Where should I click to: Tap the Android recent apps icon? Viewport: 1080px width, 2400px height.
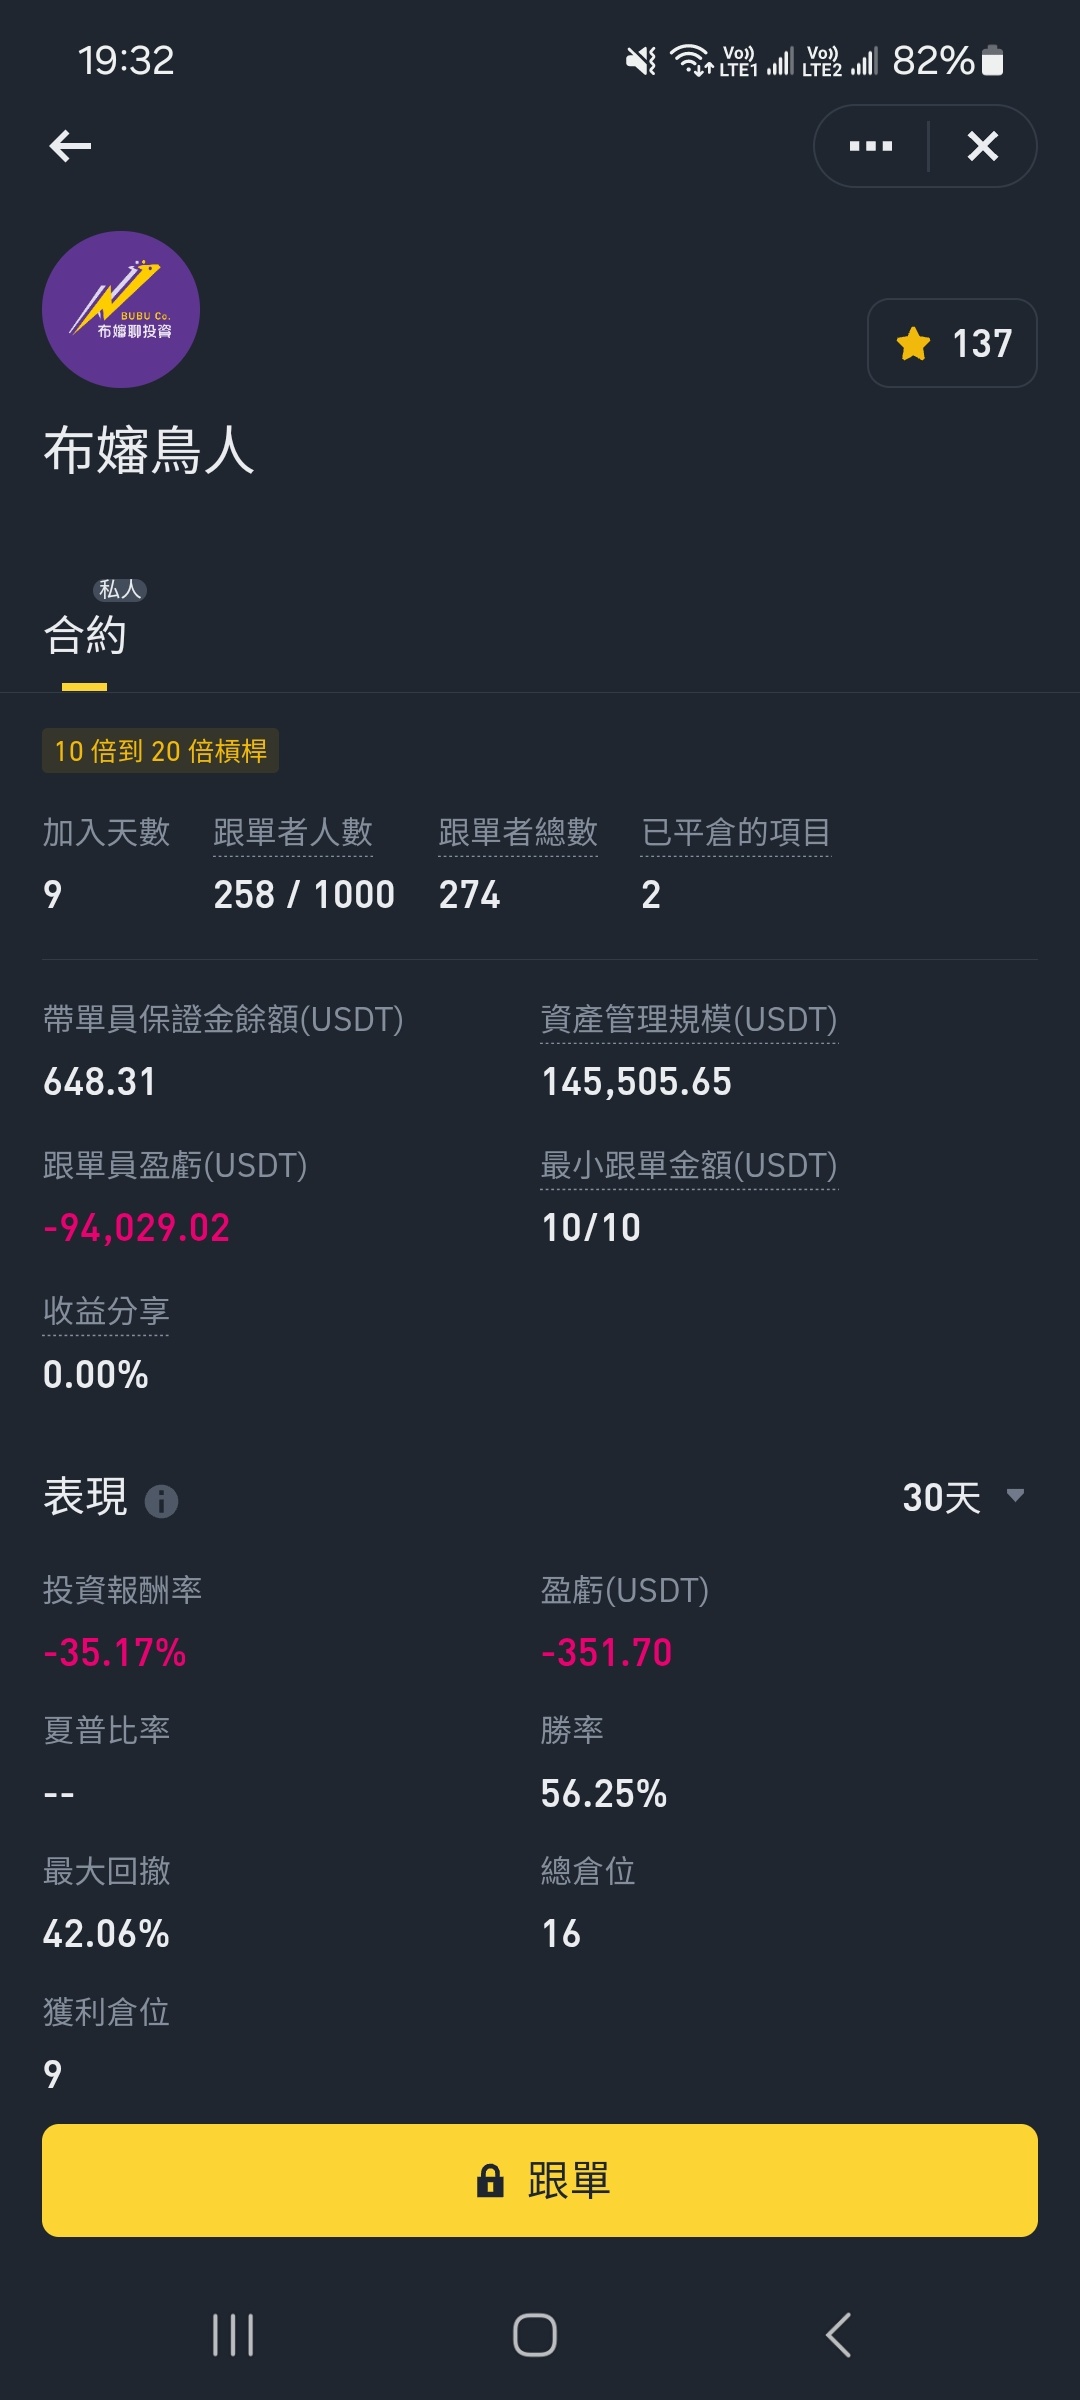(233, 2335)
